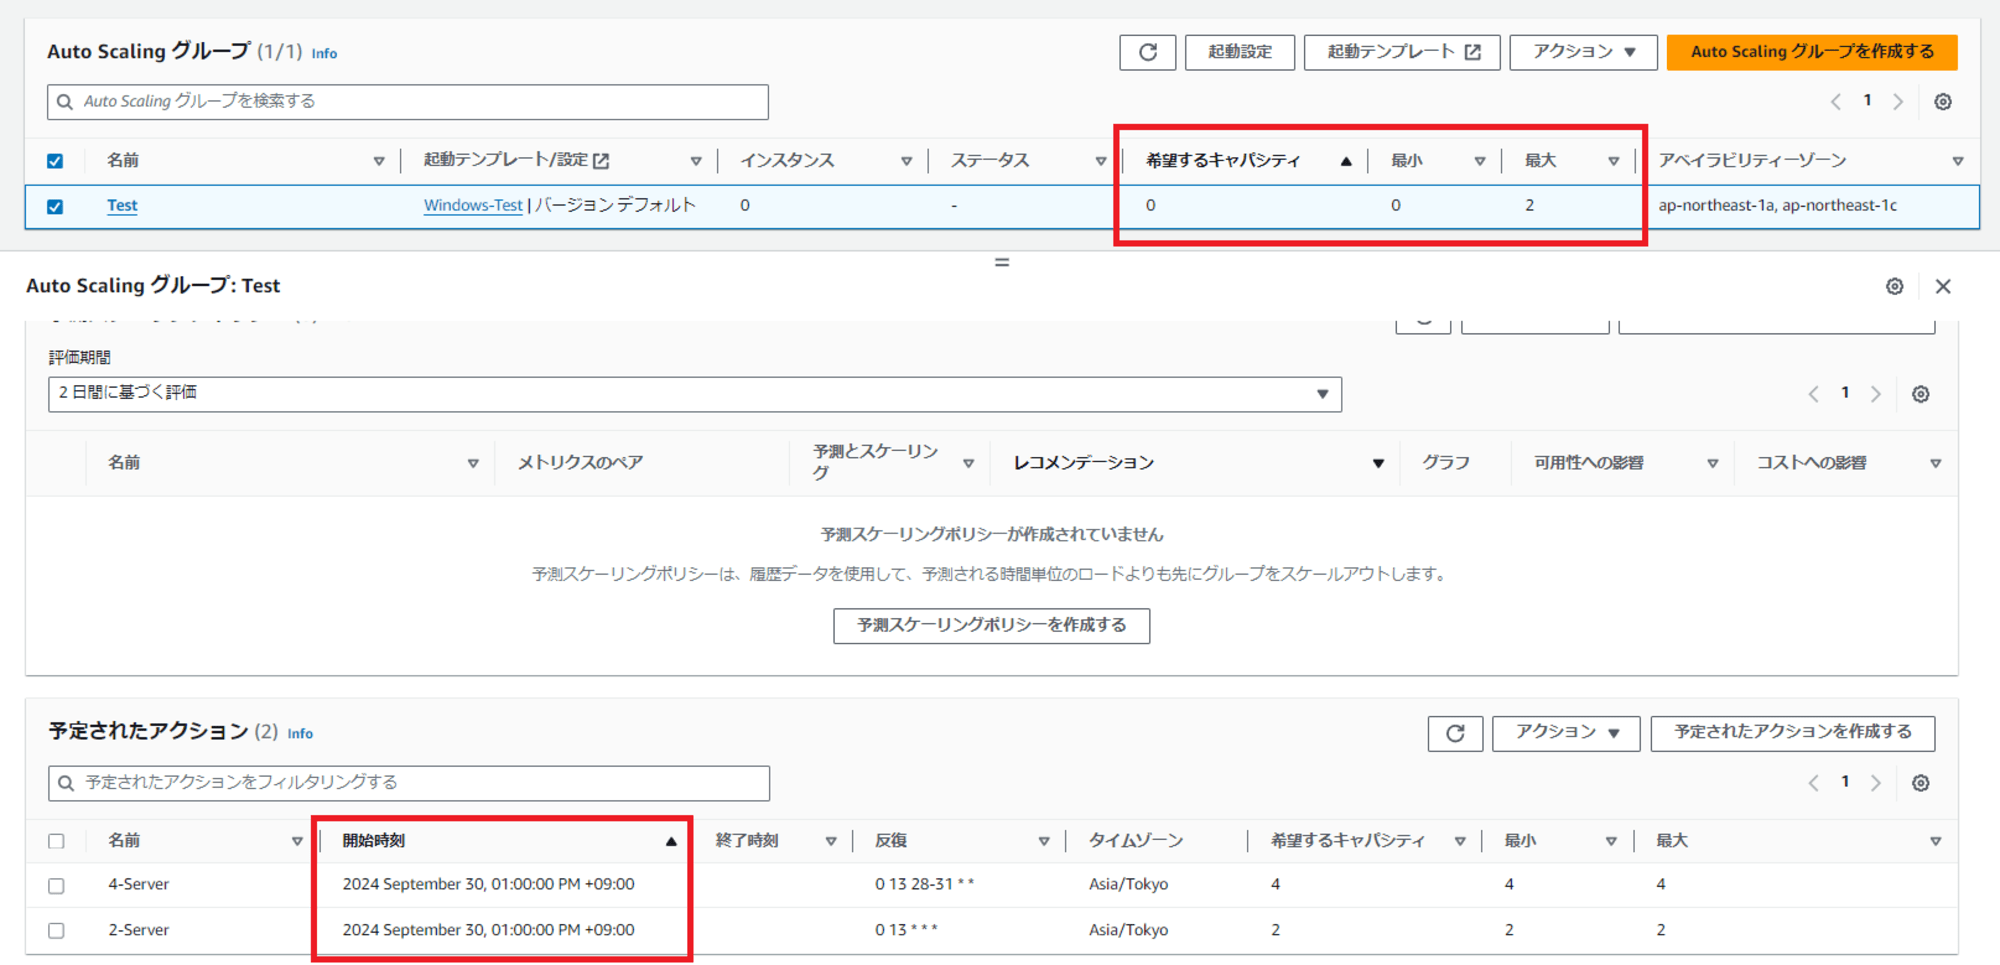
Task: Toggle select-all checkbox for Auto Scaling groups
Action: pyautogui.click(x=55, y=161)
